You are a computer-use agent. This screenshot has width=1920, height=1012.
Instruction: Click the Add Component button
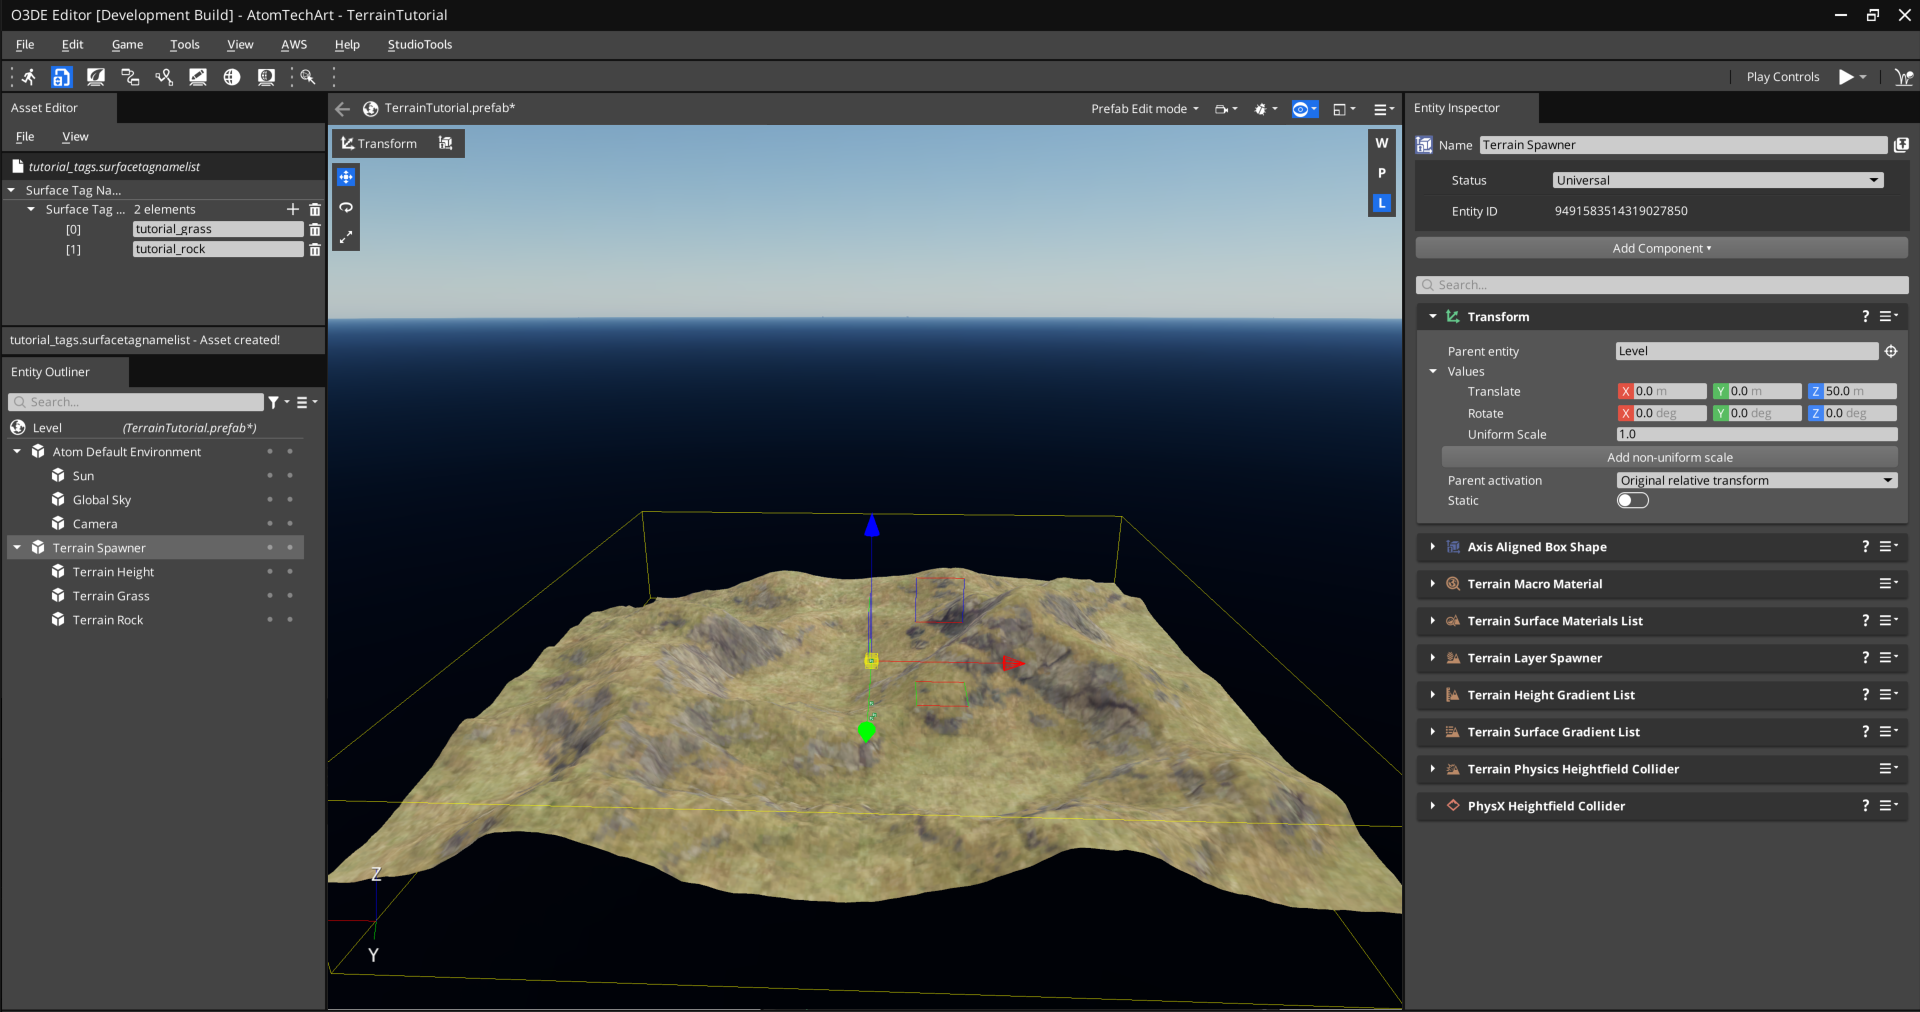[1661, 248]
